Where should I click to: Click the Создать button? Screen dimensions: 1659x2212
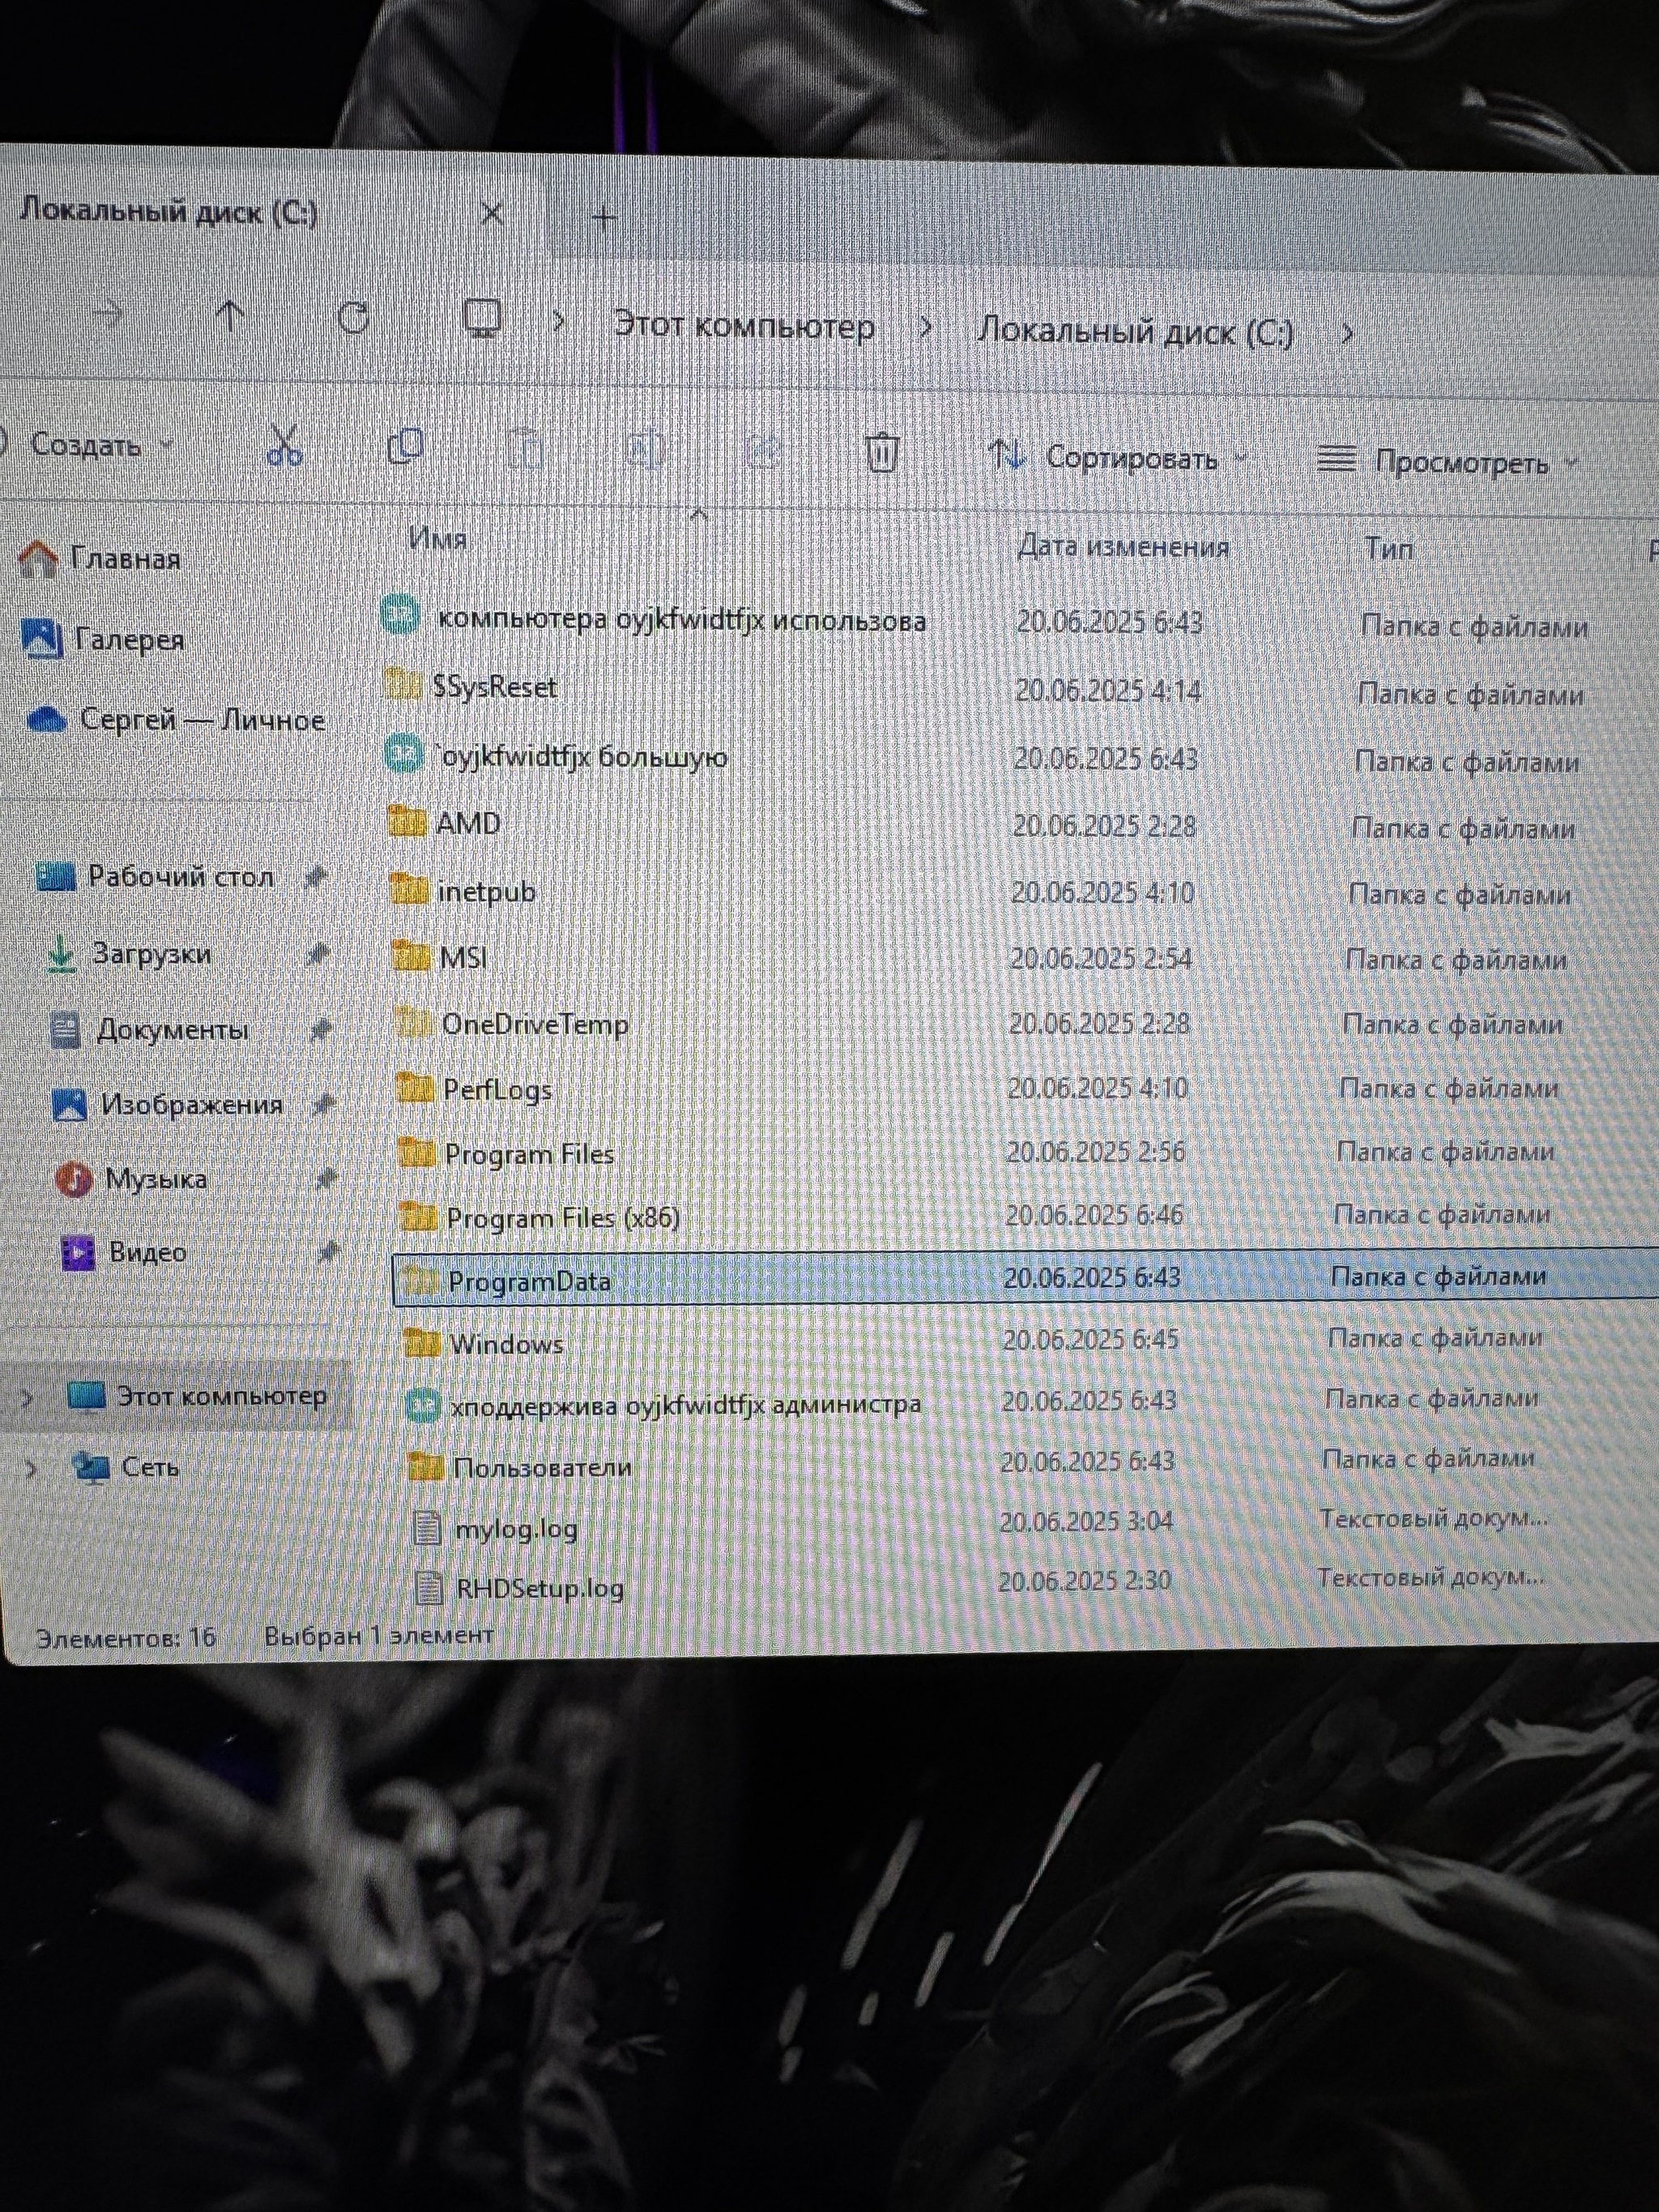86,444
